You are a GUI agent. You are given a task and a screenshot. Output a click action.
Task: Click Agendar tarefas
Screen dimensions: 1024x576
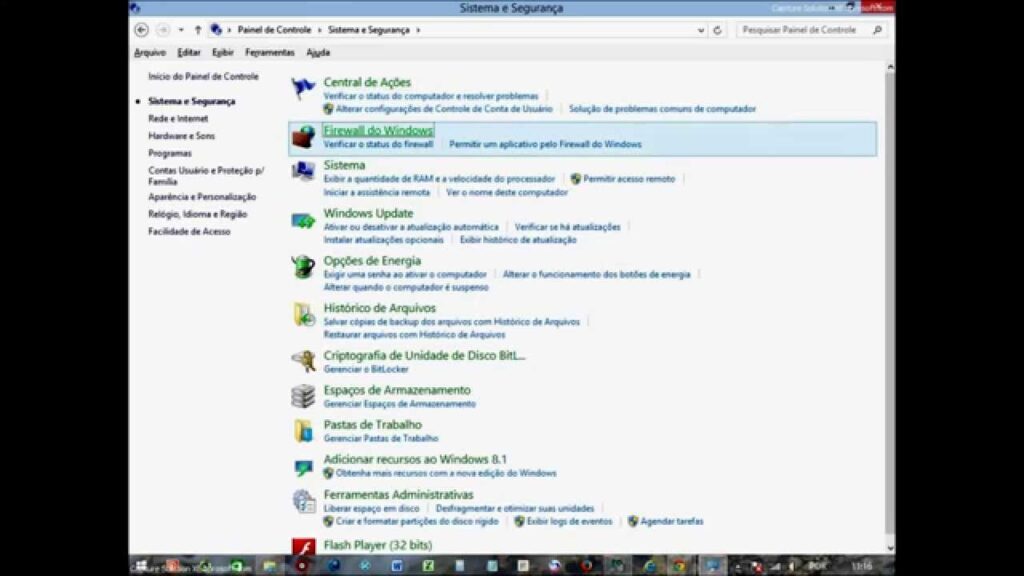tap(672, 522)
